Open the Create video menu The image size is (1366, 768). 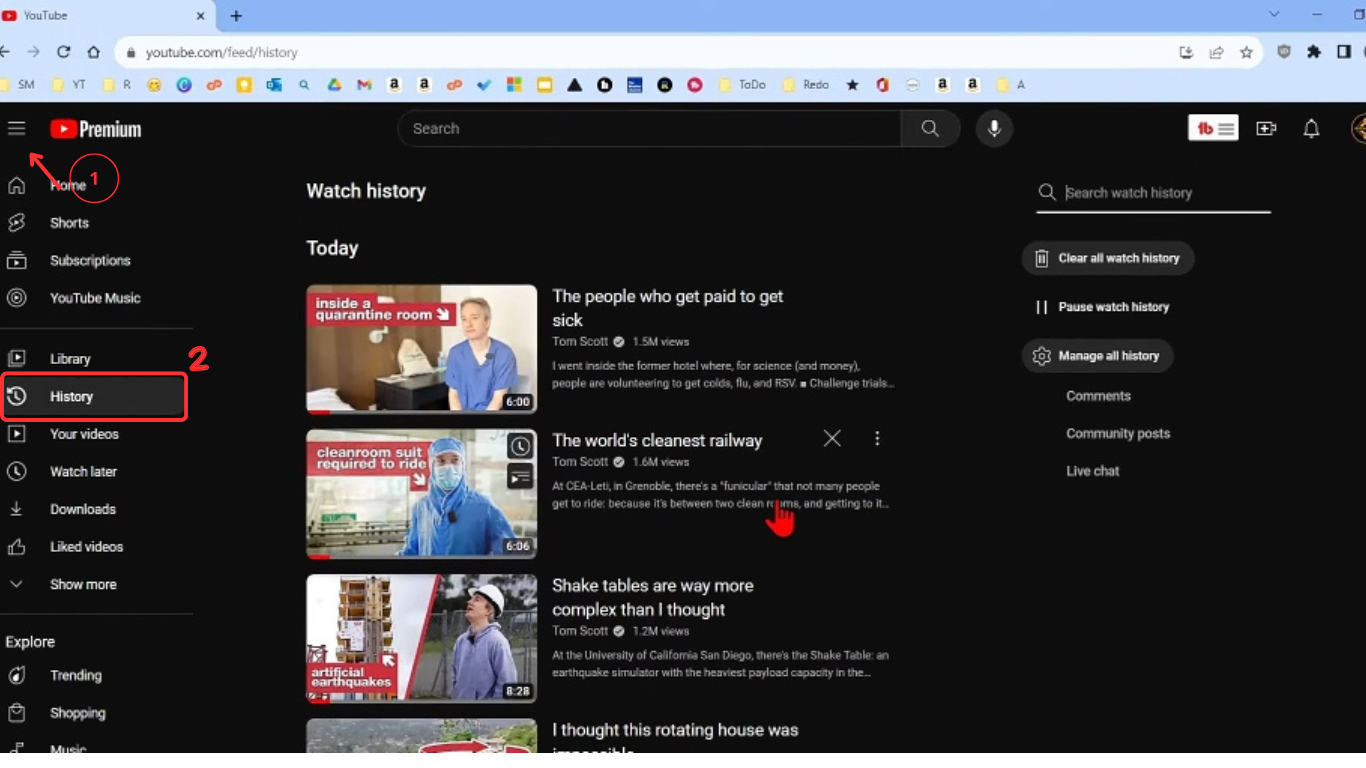point(1266,128)
